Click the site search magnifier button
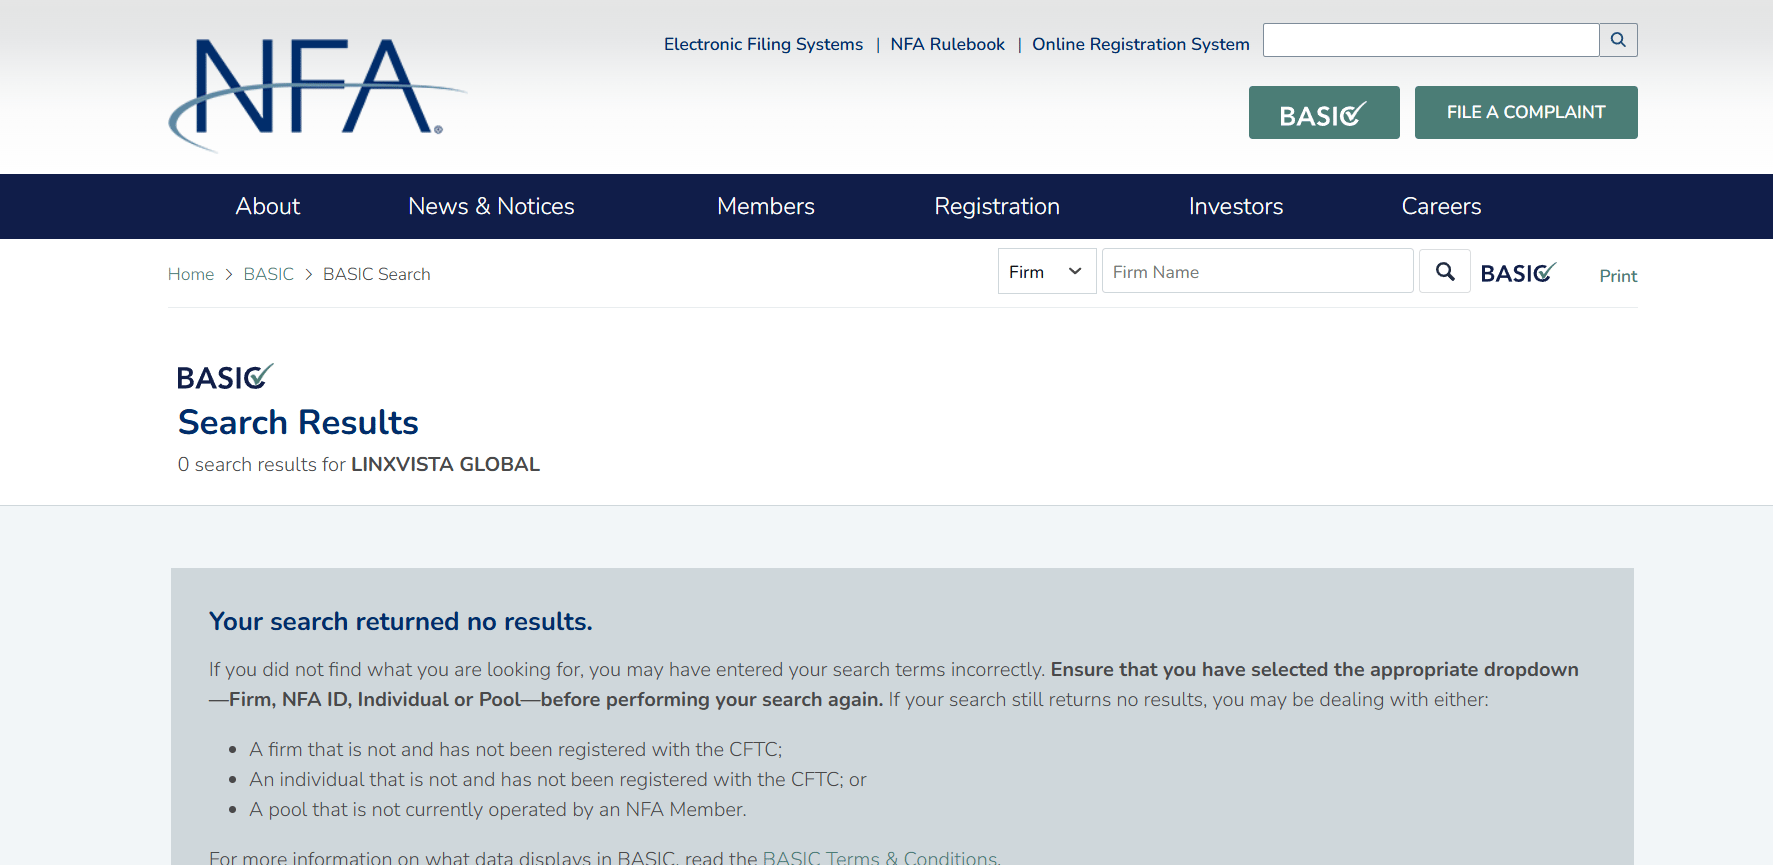This screenshot has width=1773, height=865. click(x=1618, y=40)
